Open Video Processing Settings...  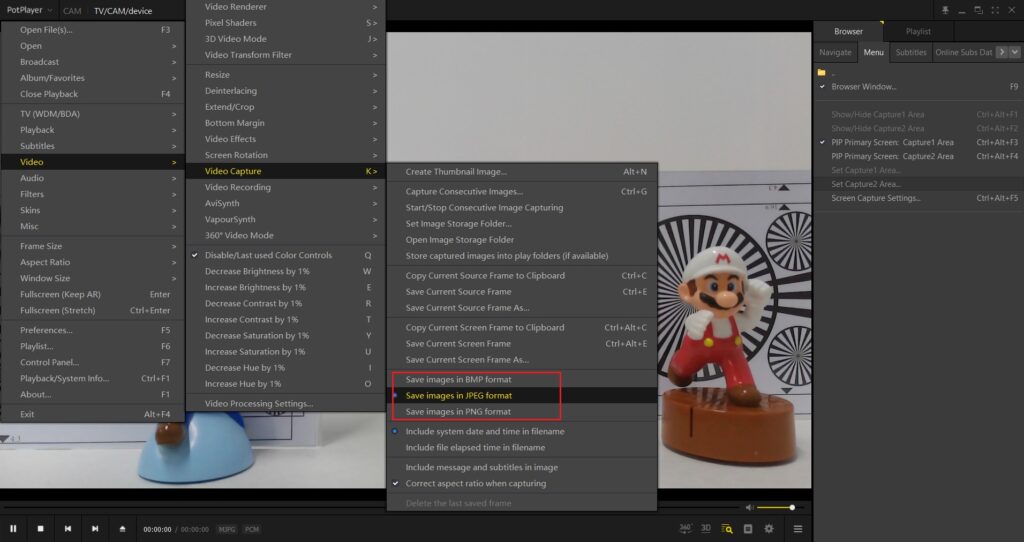point(285,404)
